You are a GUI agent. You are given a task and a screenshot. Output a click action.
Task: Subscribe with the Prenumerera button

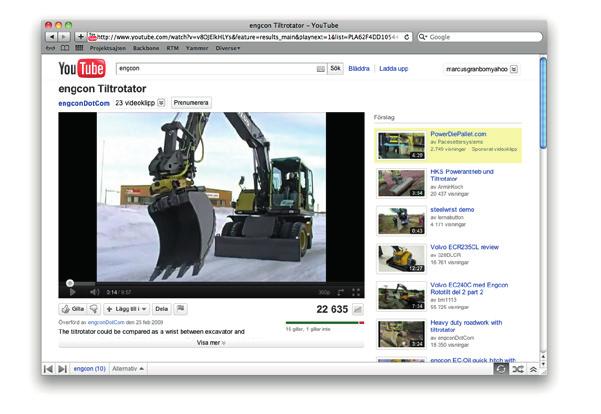pyautogui.click(x=191, y=103)
